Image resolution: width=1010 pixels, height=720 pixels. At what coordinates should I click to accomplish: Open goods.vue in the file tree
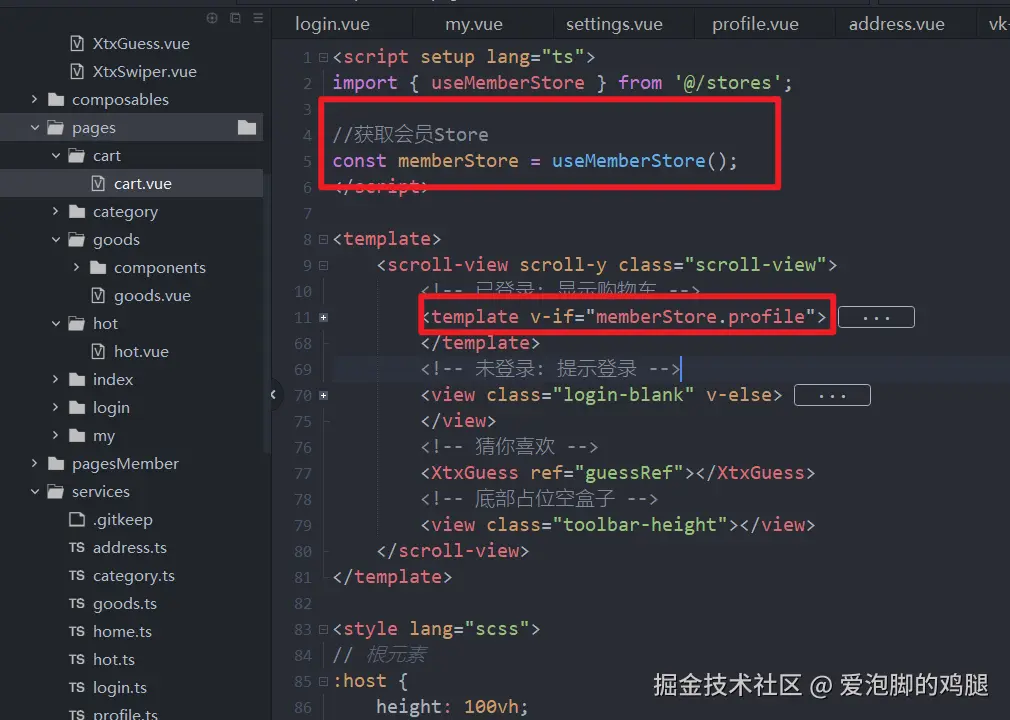point(152,296)
